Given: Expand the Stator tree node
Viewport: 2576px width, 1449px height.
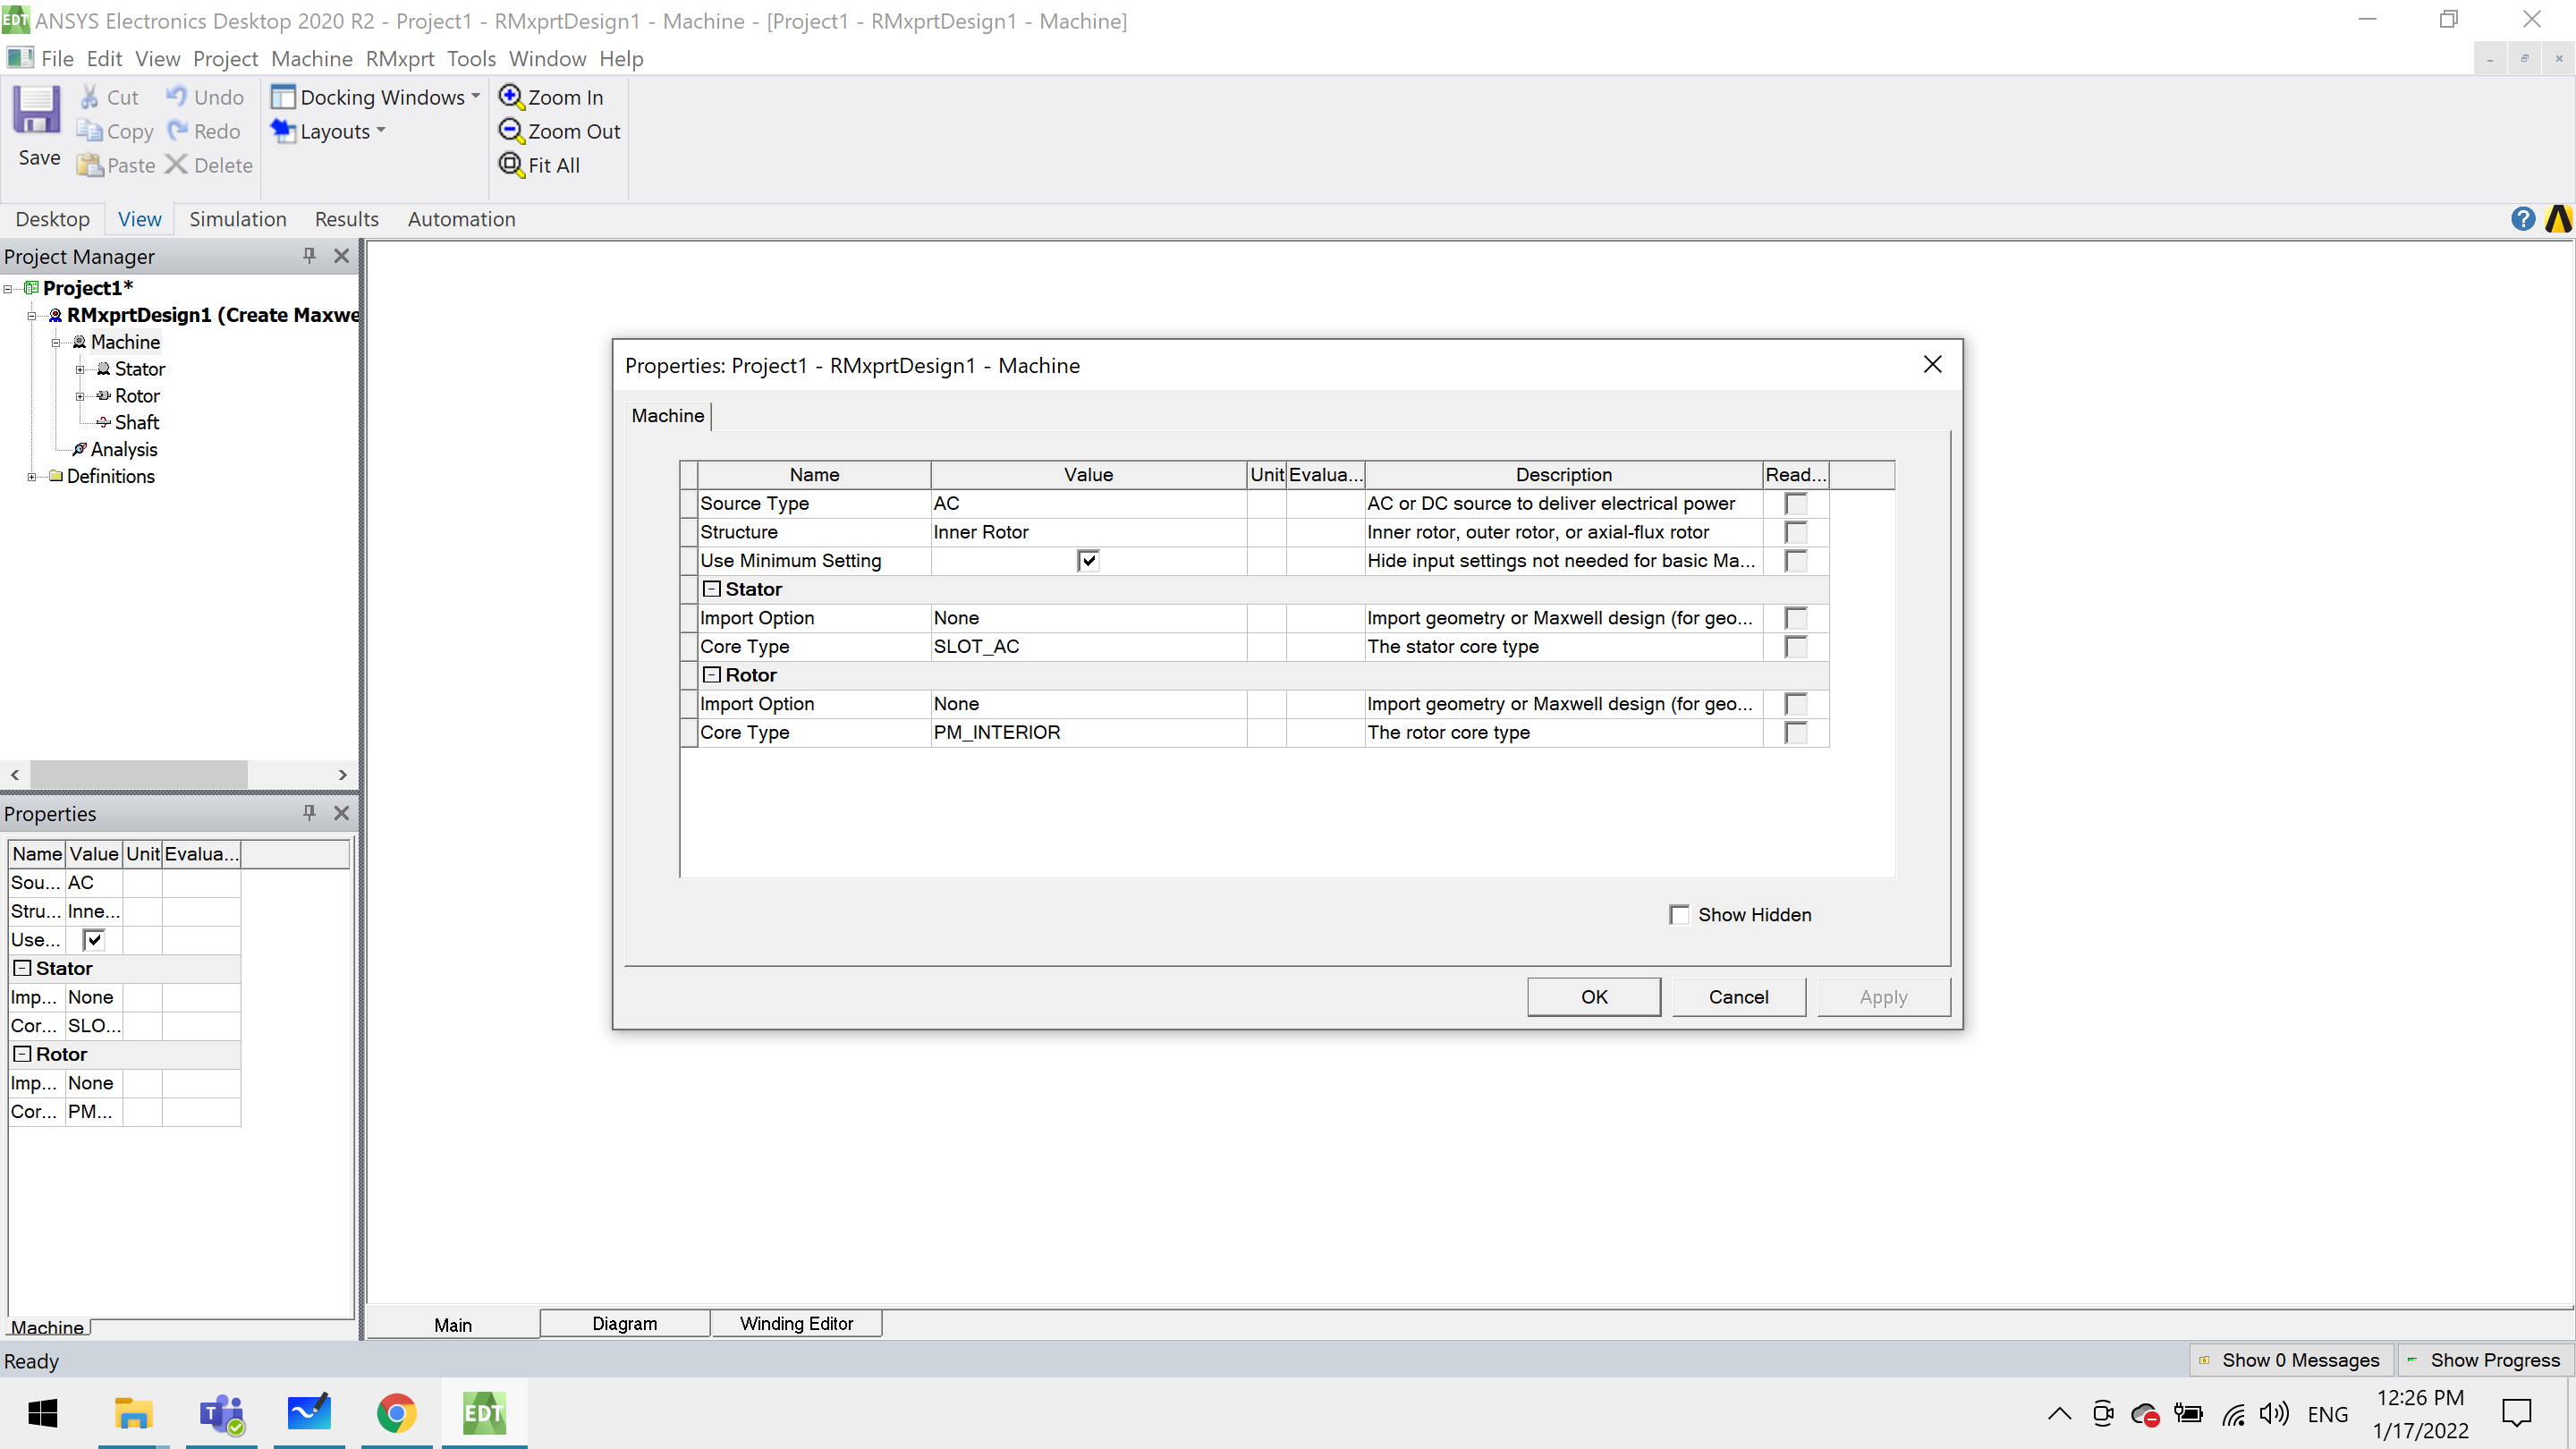Looking at the screenshot, I should pyautogui.click(x=80, y=369).
